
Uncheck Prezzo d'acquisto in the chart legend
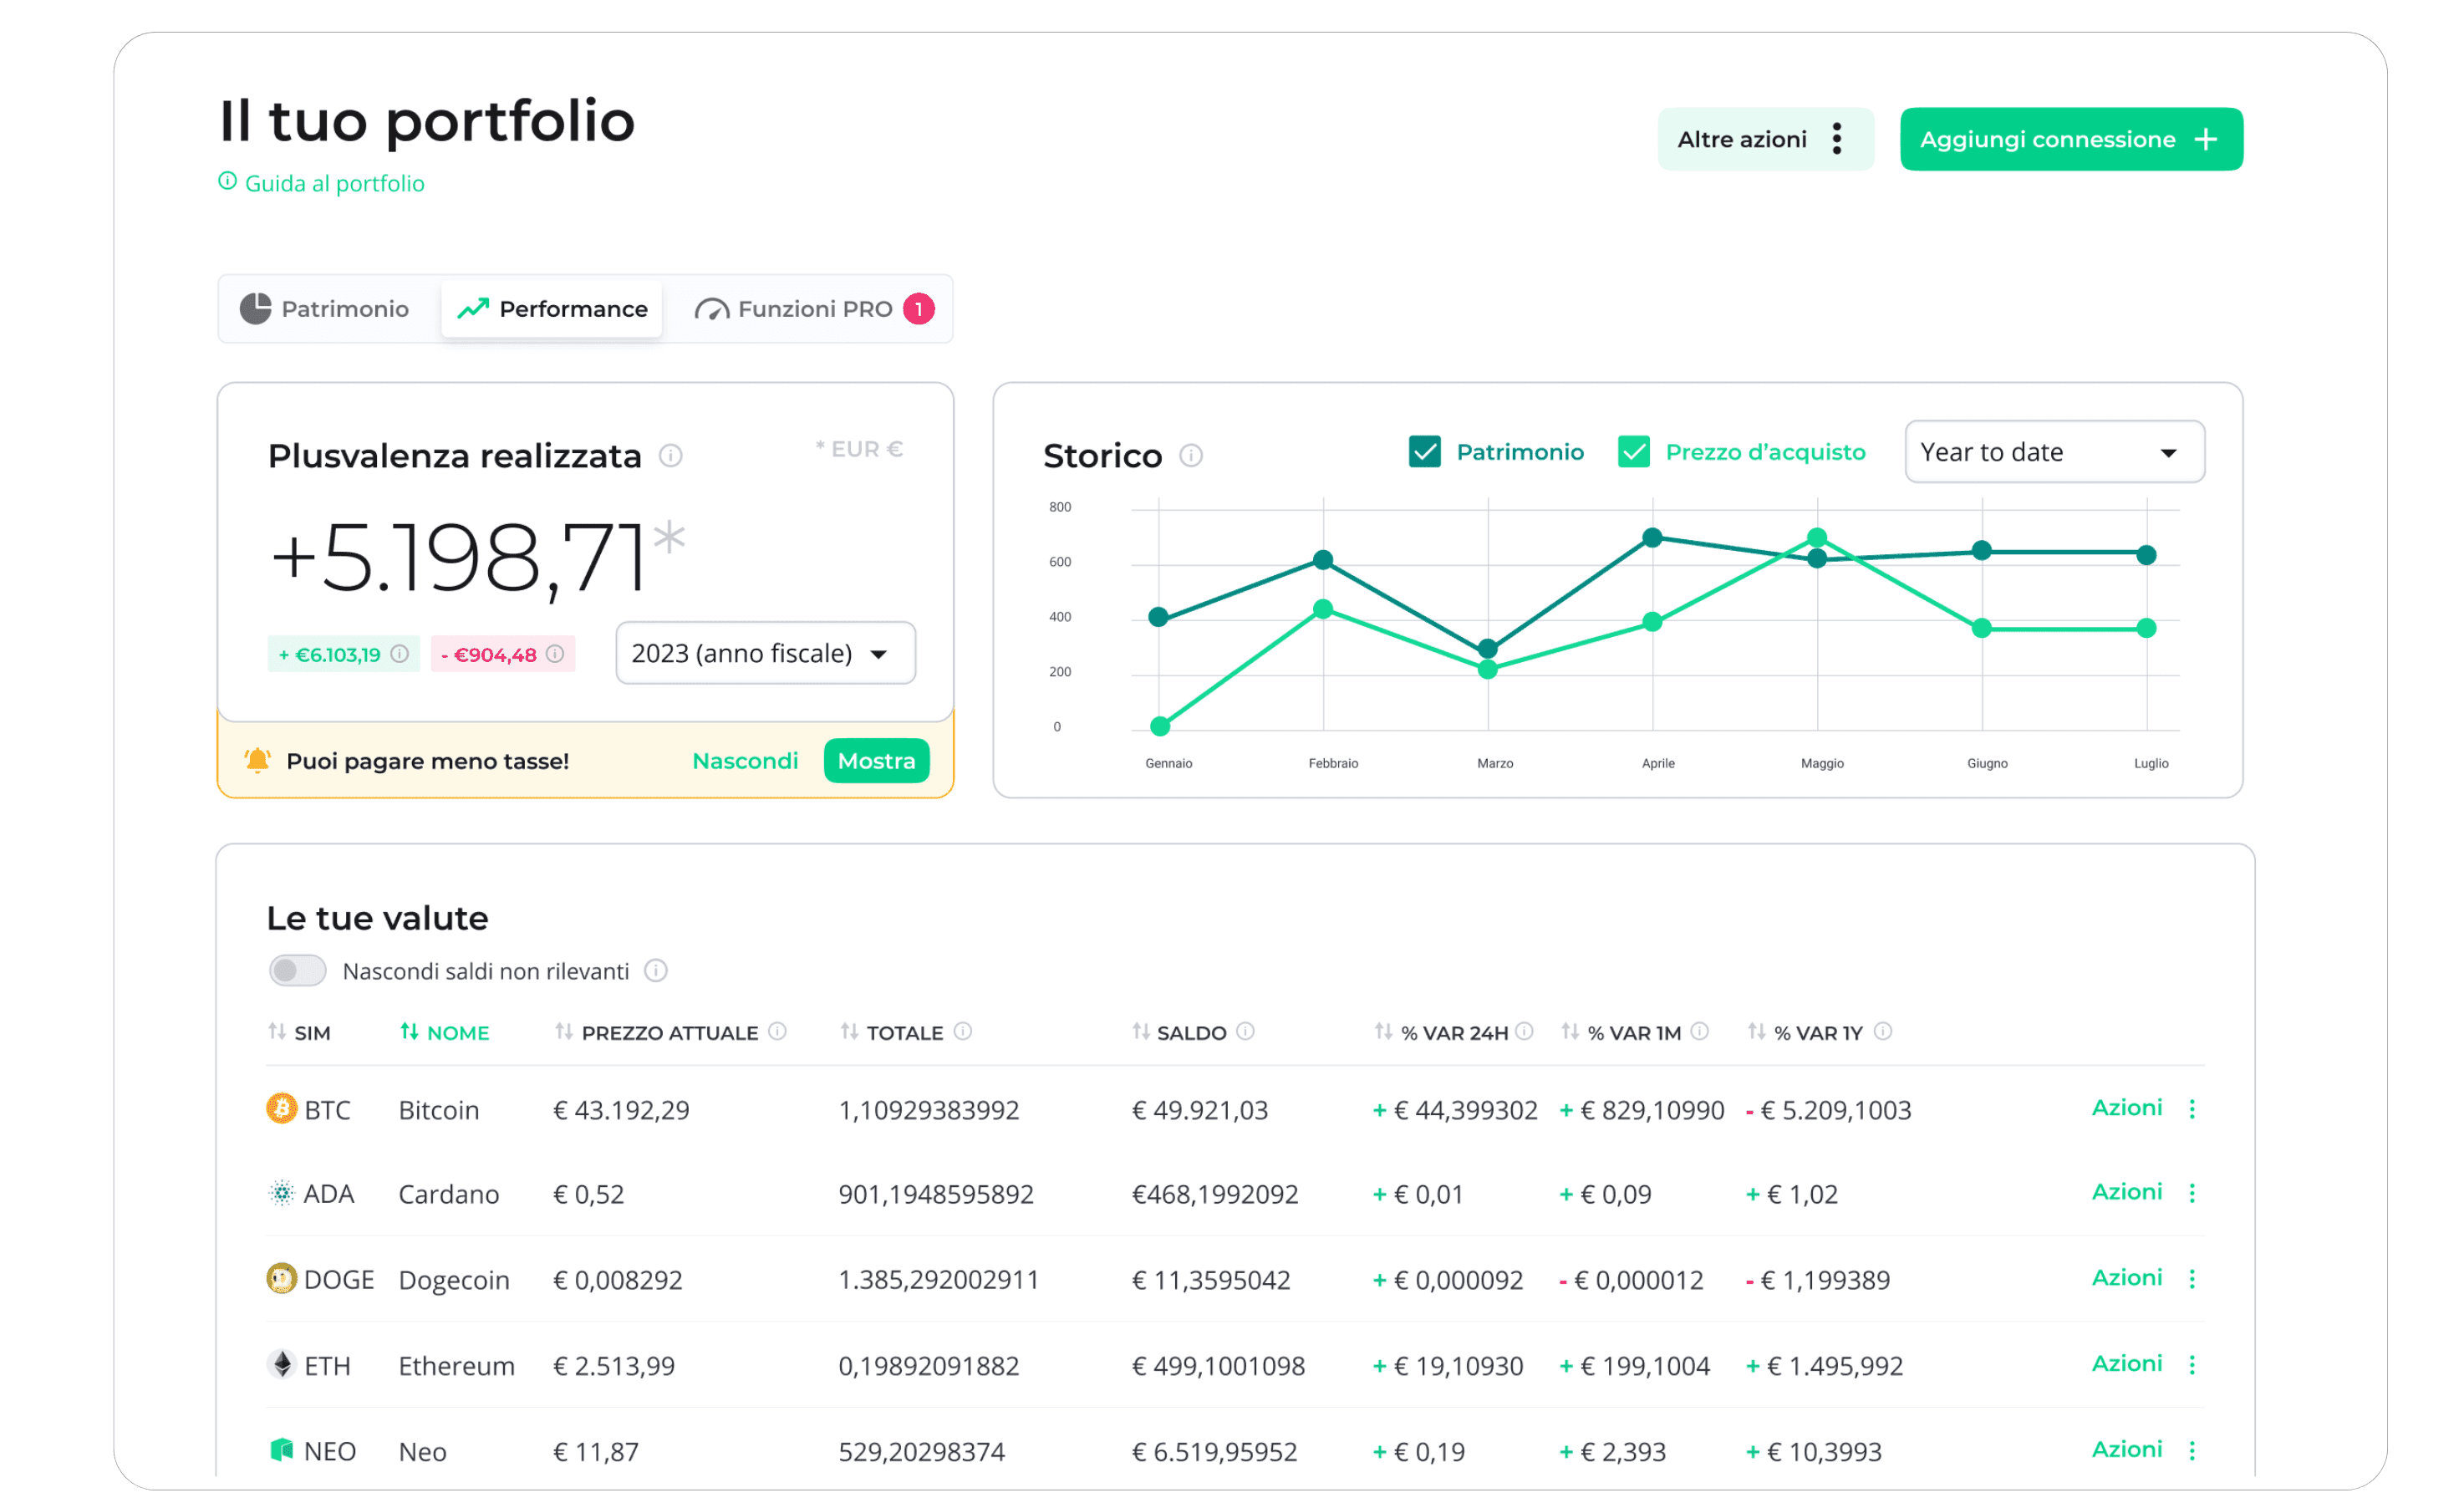point(1634,451)
